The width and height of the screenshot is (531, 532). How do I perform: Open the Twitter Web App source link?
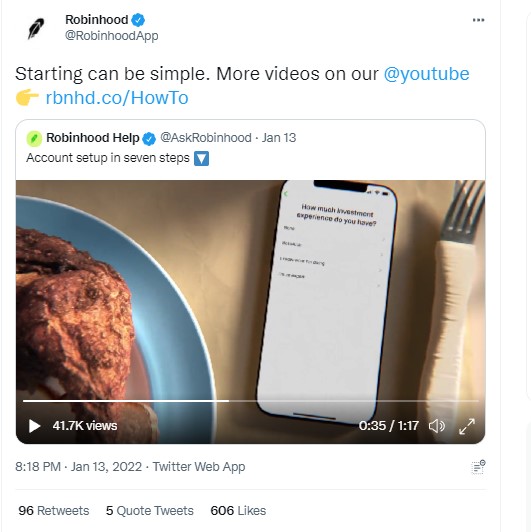click(199, 467)
